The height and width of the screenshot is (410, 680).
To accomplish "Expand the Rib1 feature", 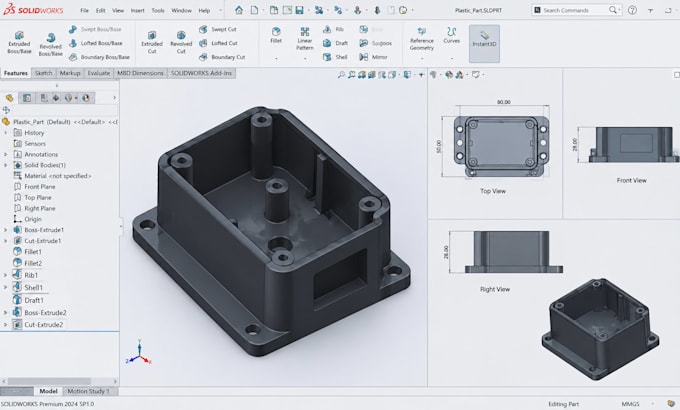I will 6,275.
